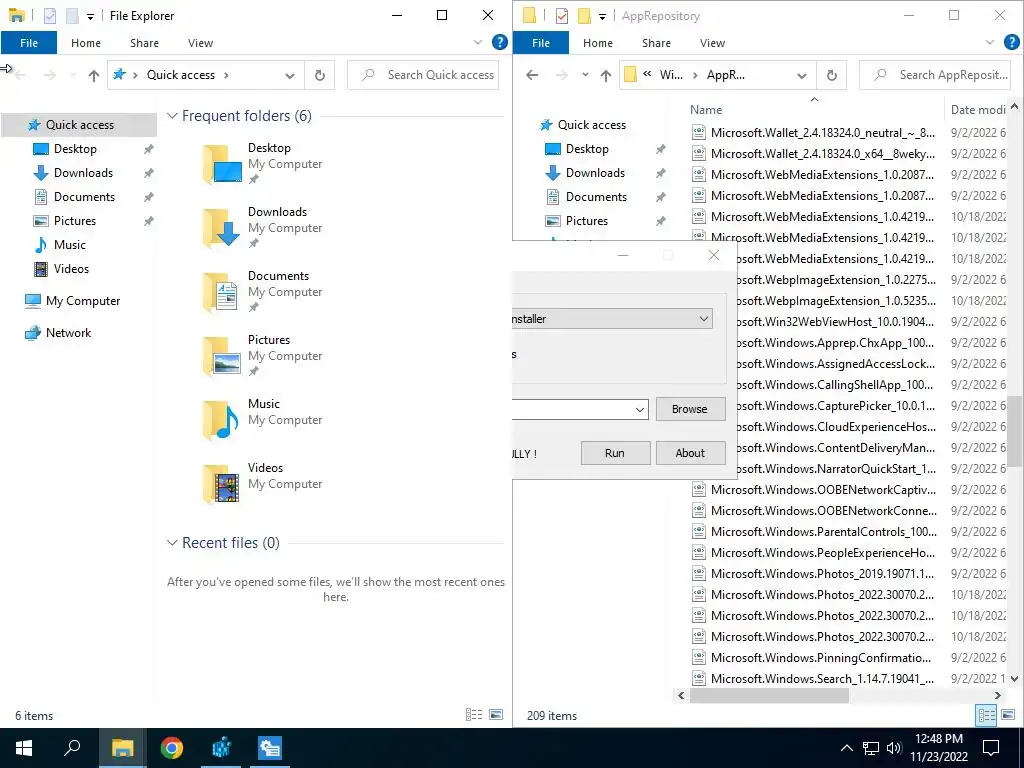Select Downloads in AppRepository navigation pane

[595, 173]
